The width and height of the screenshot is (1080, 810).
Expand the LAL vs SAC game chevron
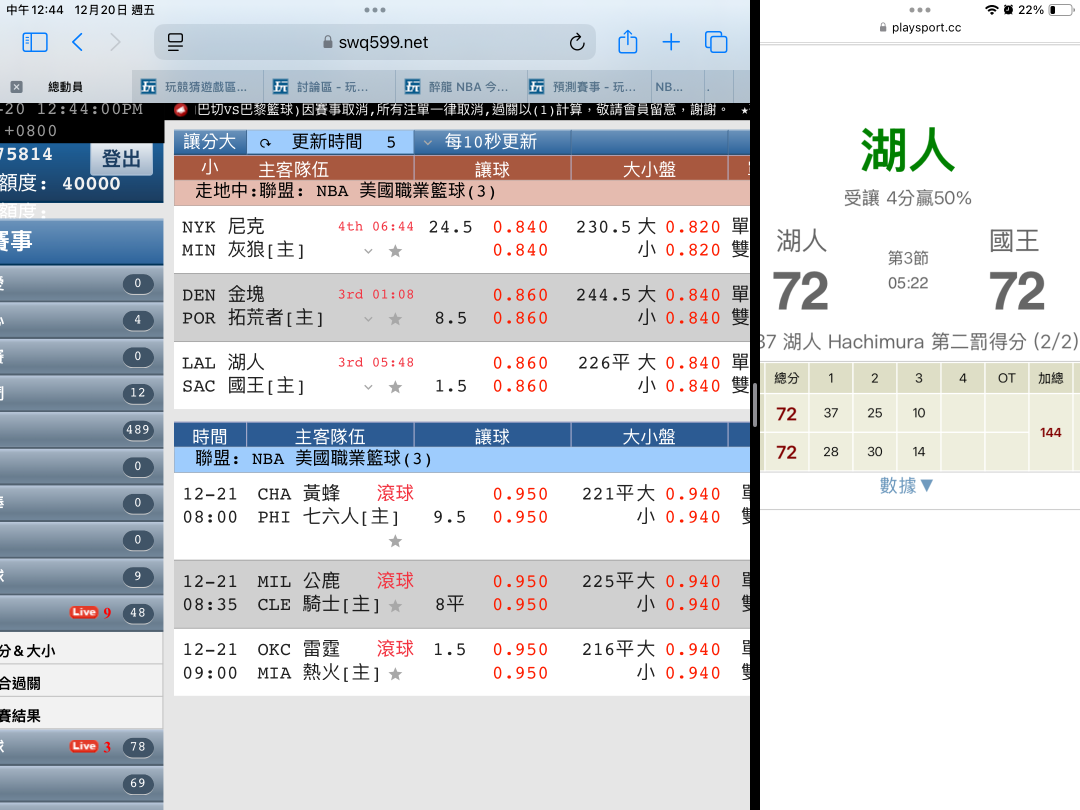click(368, 387)
